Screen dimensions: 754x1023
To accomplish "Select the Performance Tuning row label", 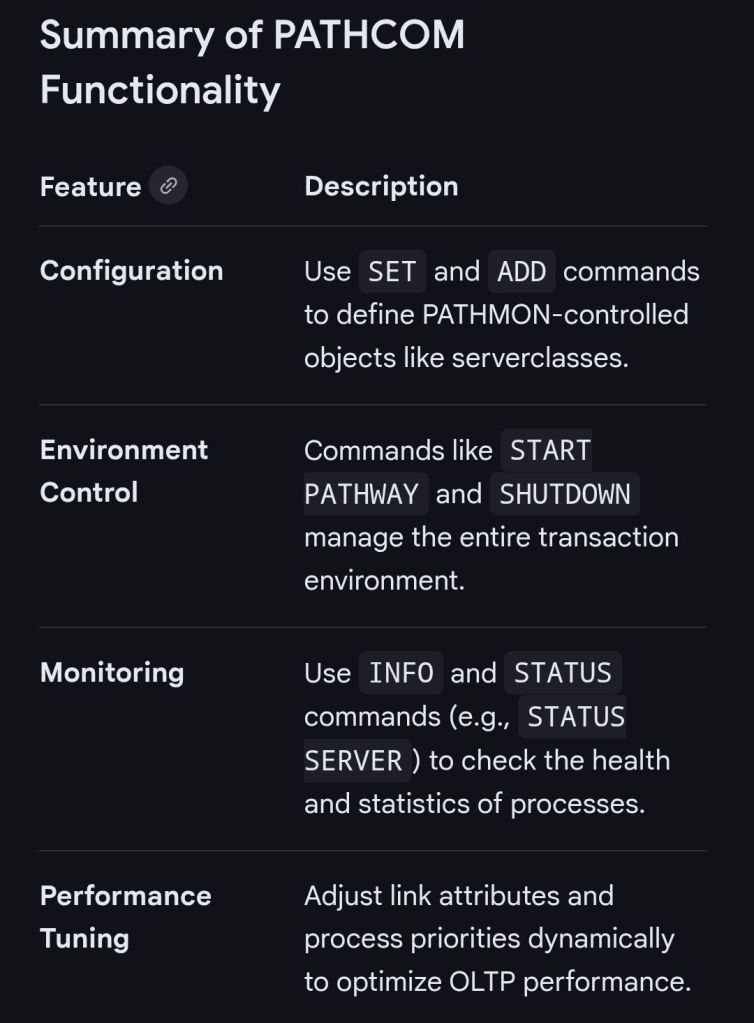I will click(x=125, y=917).
